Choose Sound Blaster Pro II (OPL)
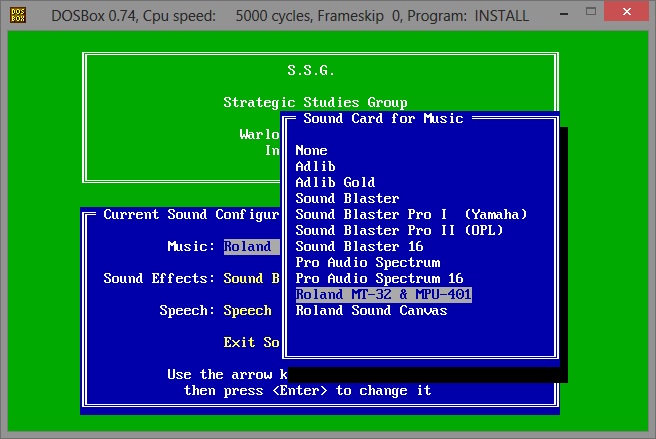This screenshot has width=656, height=439. click(399, 230)
